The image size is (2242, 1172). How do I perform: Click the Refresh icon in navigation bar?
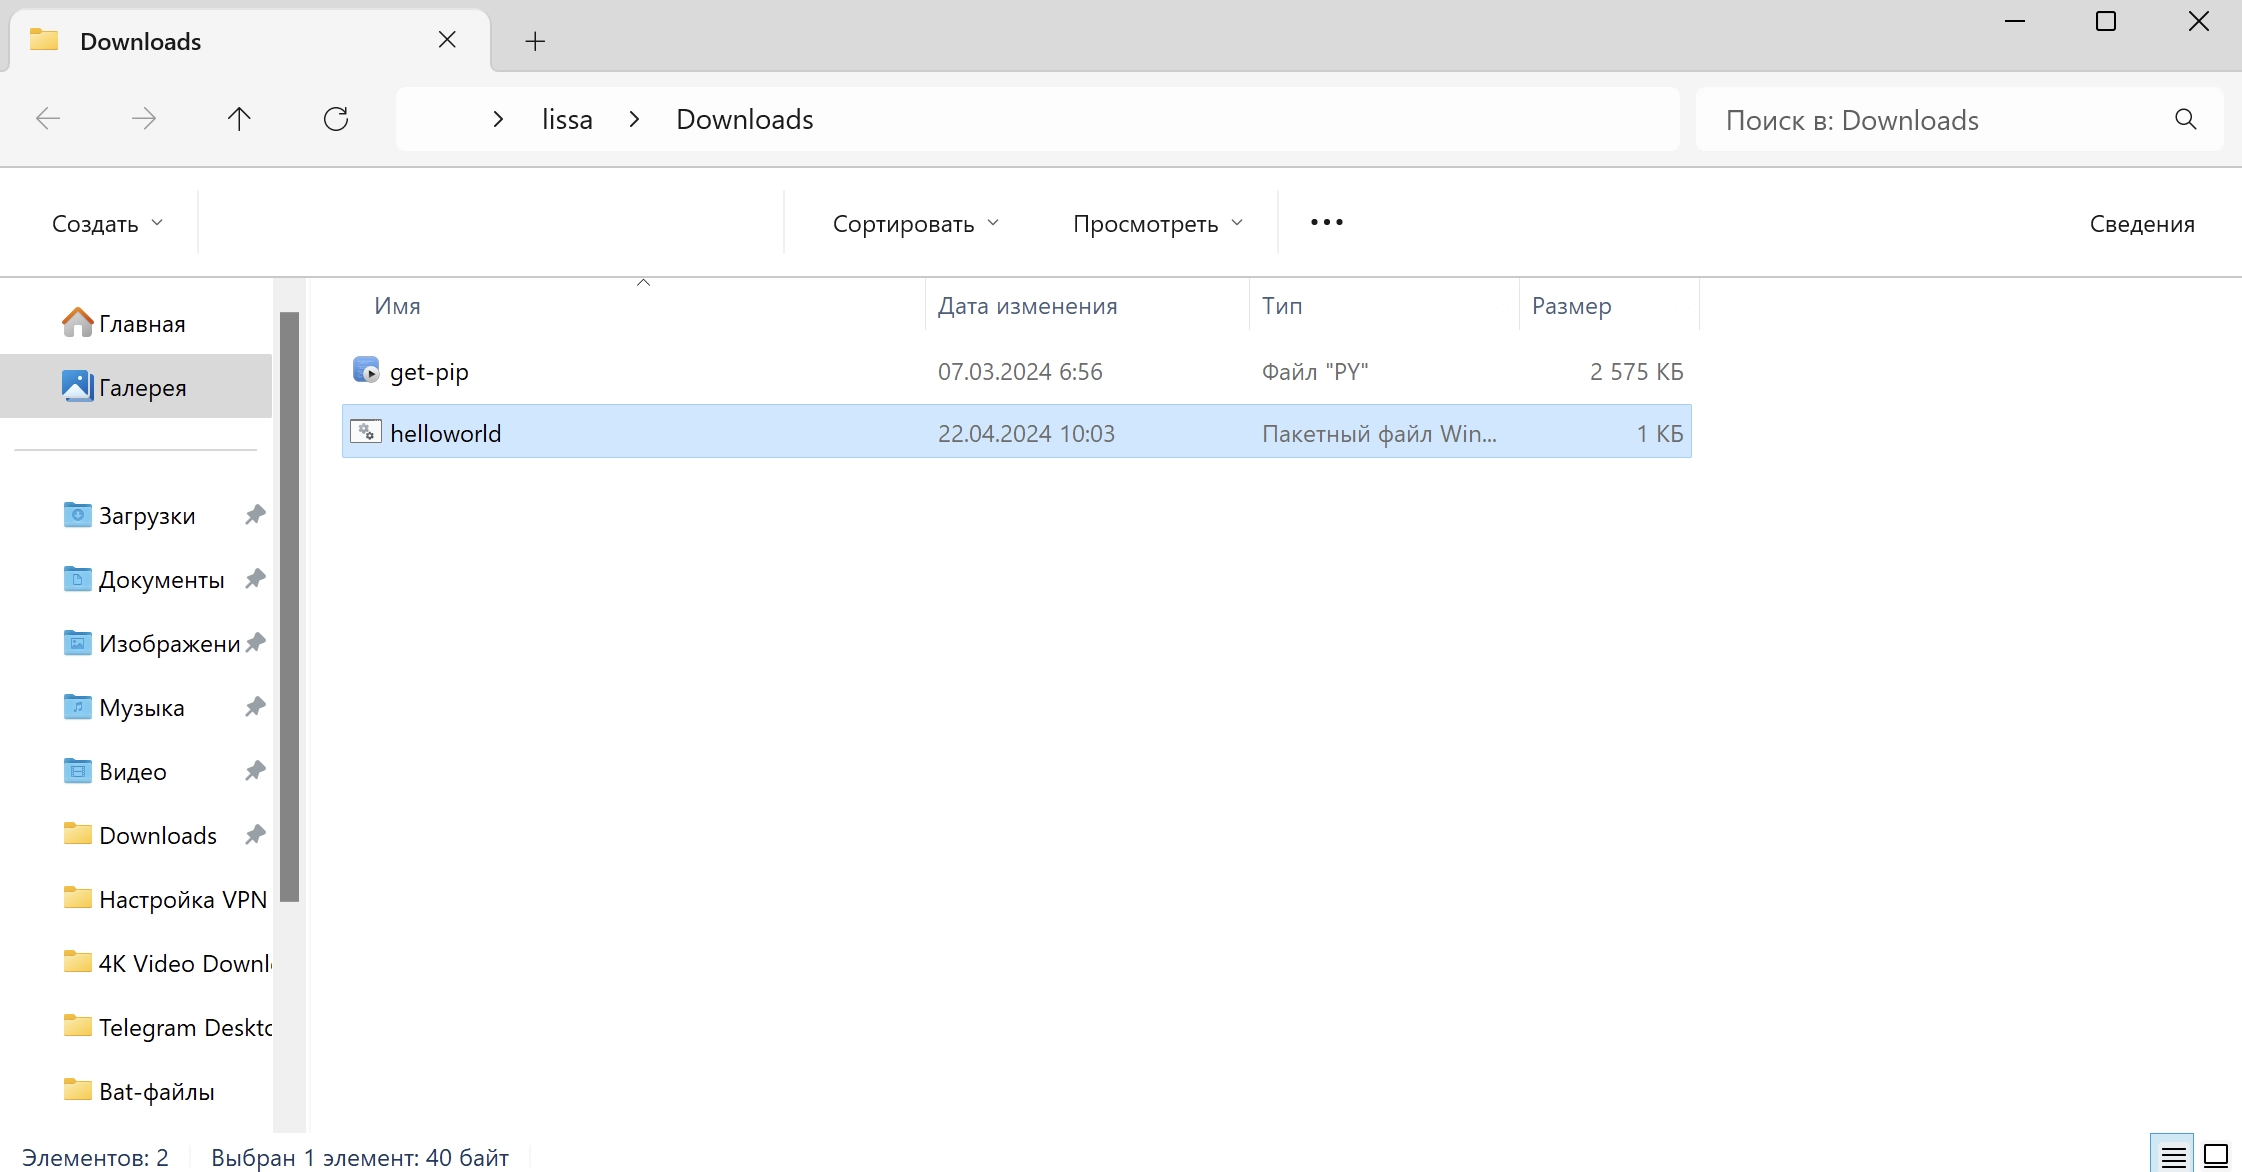pos(336,120)
